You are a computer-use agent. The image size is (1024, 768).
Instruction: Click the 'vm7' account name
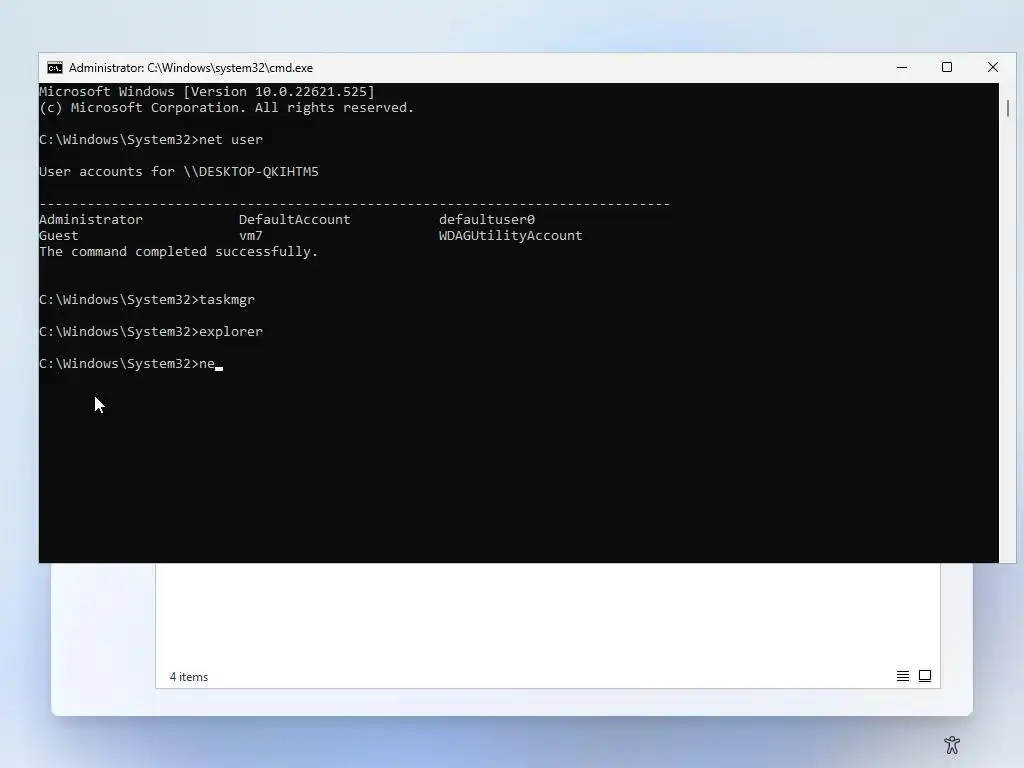tap(251, 236)
